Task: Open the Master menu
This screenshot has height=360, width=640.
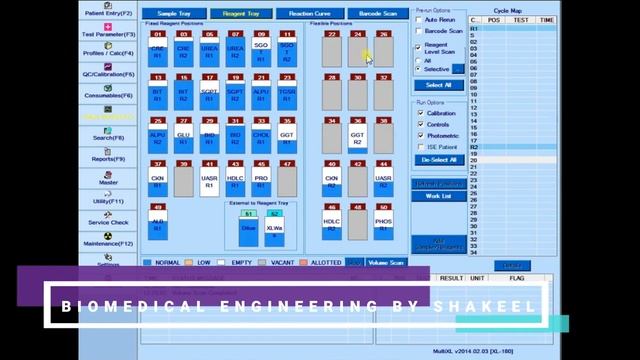Action: [108, 178]
